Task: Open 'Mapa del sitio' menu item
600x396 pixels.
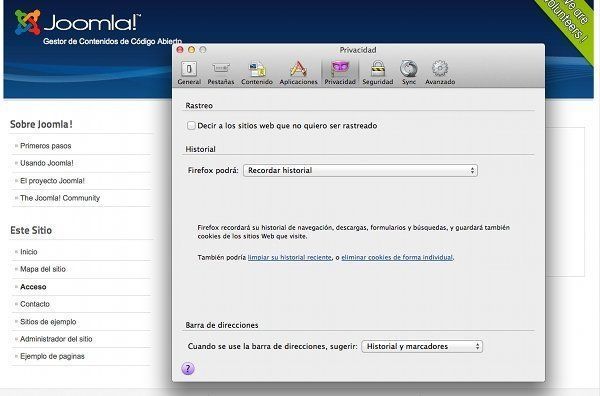Action: pos(43,269)
